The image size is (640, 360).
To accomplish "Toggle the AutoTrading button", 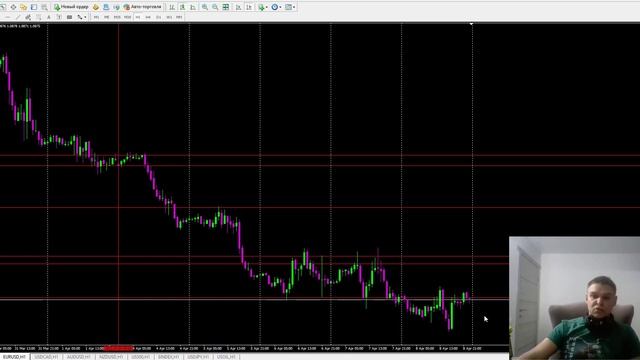I will point(142,7).
